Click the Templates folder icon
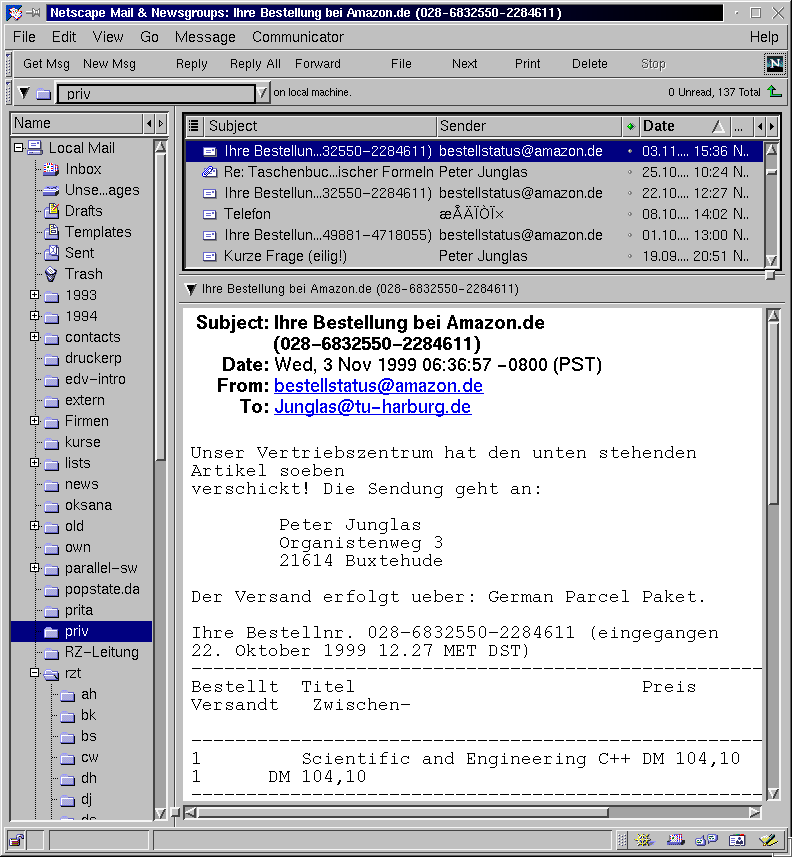The height and width of the screenshot is (857, 792). point(51,232)
